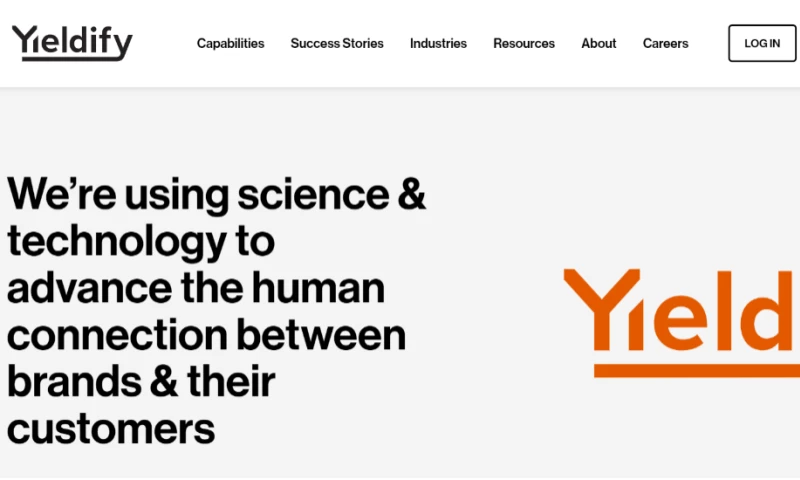
Task: Click the word "customers" in the headline
Action: pos(111,428)
